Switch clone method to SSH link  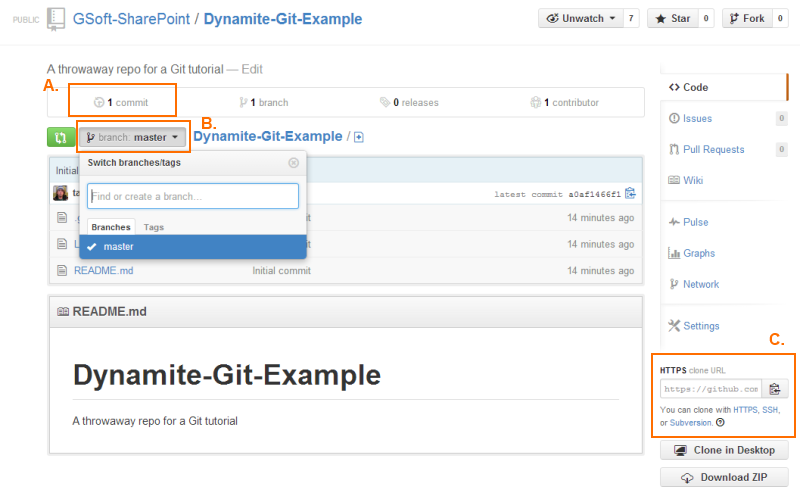[x=770, y=410]
